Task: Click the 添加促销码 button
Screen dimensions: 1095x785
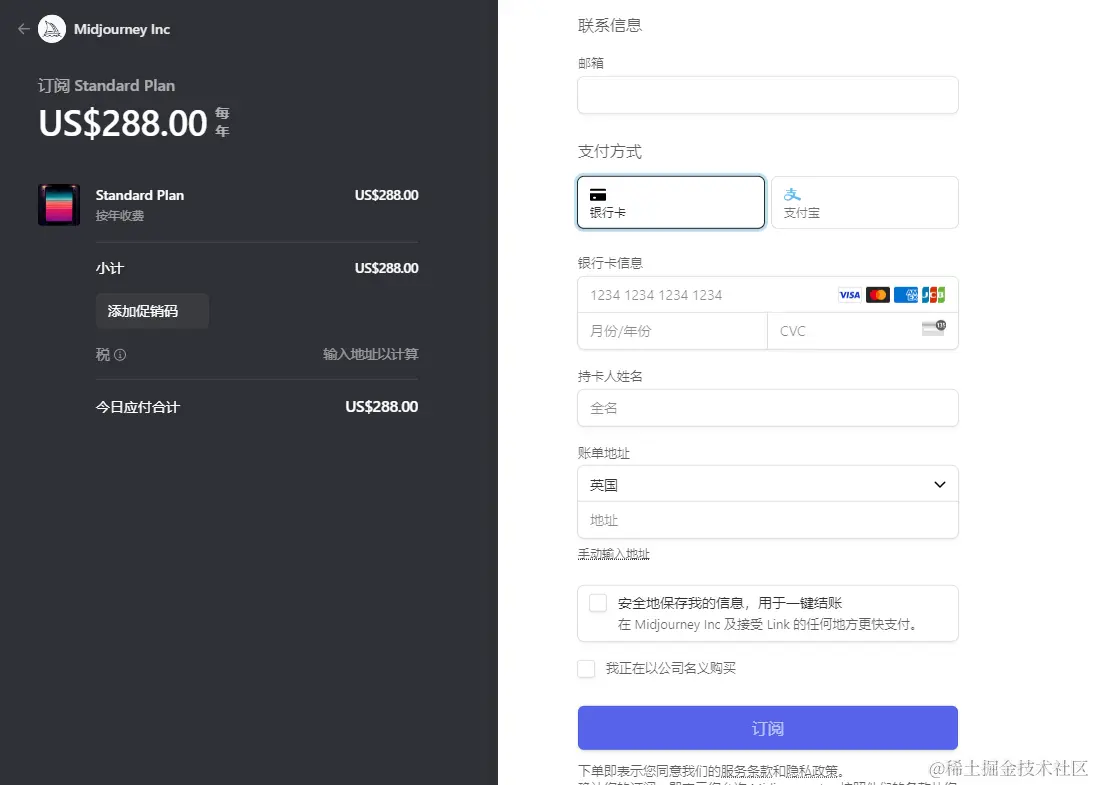Action: (x=152, y=311)
